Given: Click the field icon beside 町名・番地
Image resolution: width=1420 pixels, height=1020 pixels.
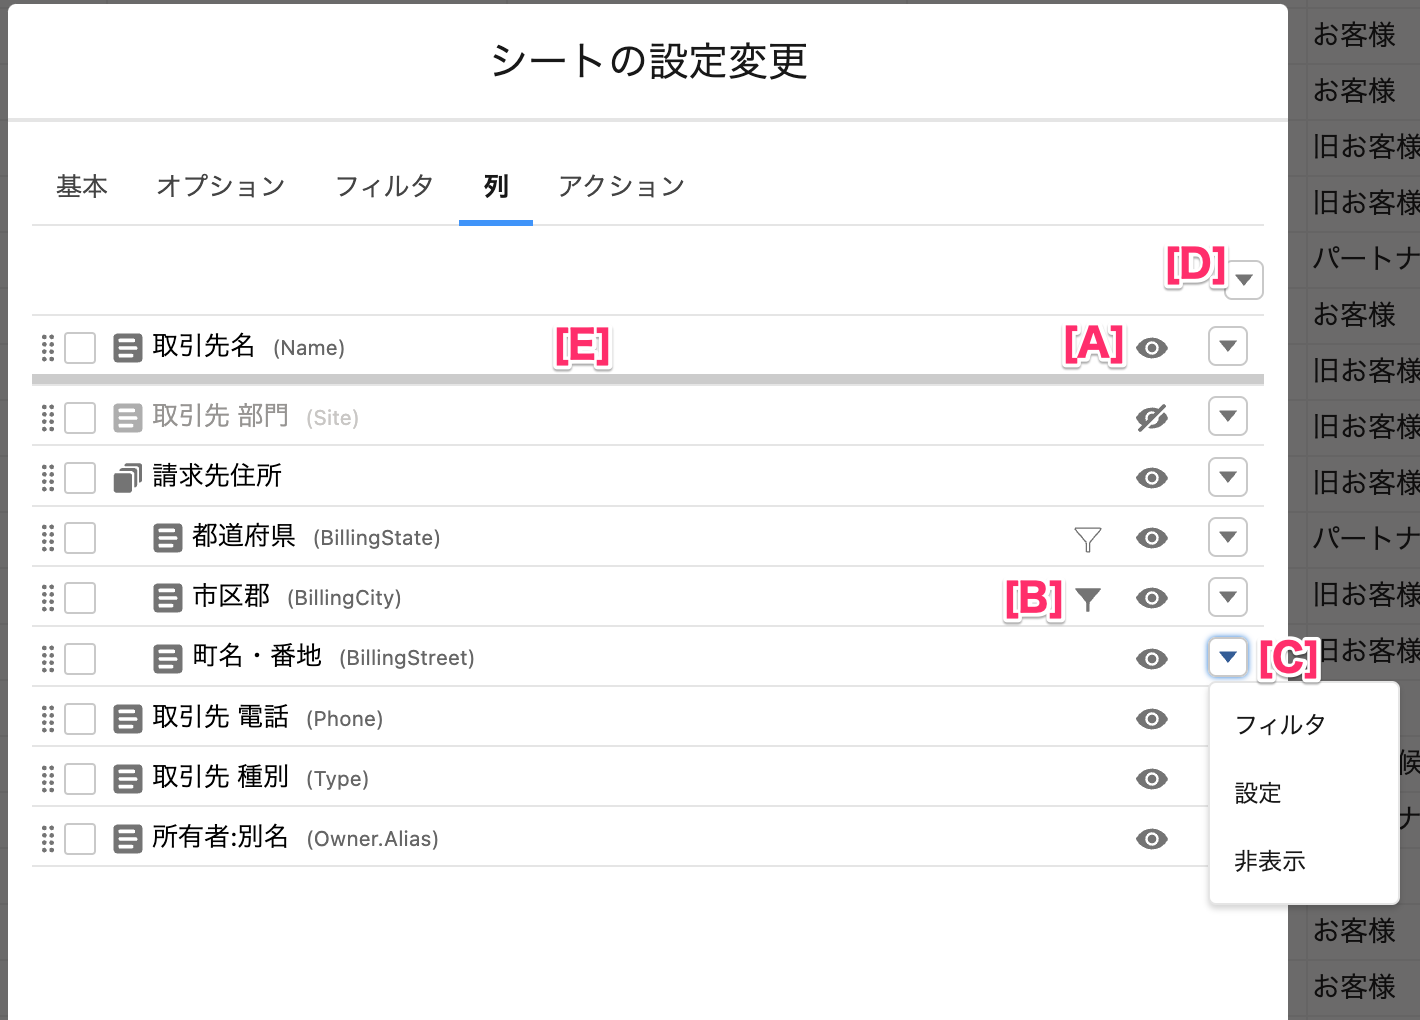Looking at the screenshot, I should (167, 659).
